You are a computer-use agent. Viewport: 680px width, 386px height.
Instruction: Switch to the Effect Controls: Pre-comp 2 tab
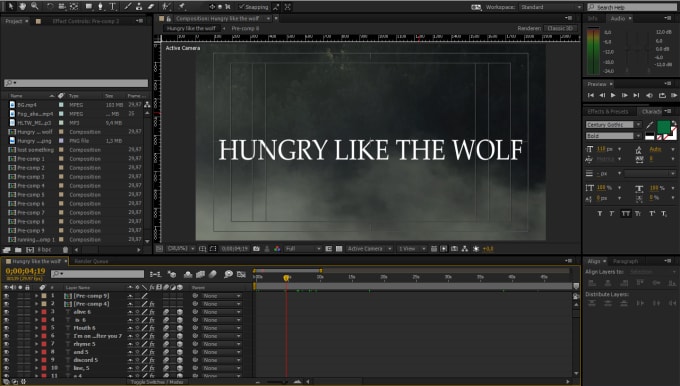[85, 21]
